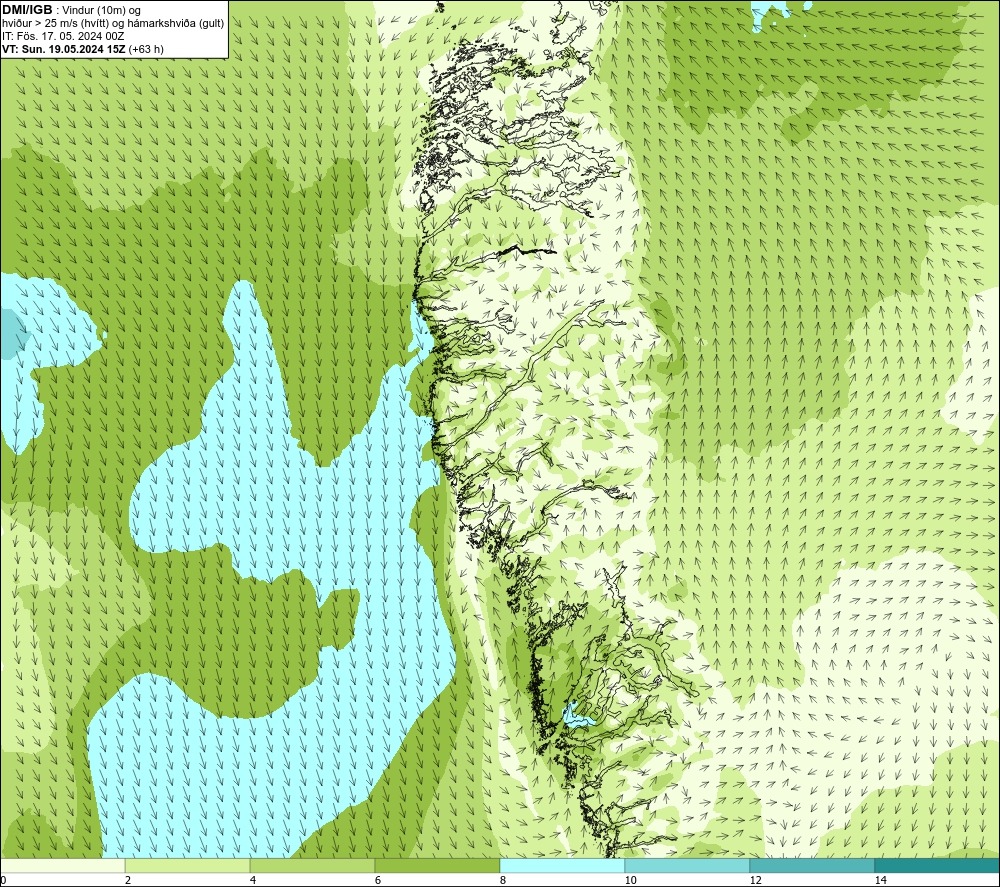Screen dimensions: 1000x887
Task: Click the scale label '8'
Action: 503,880
